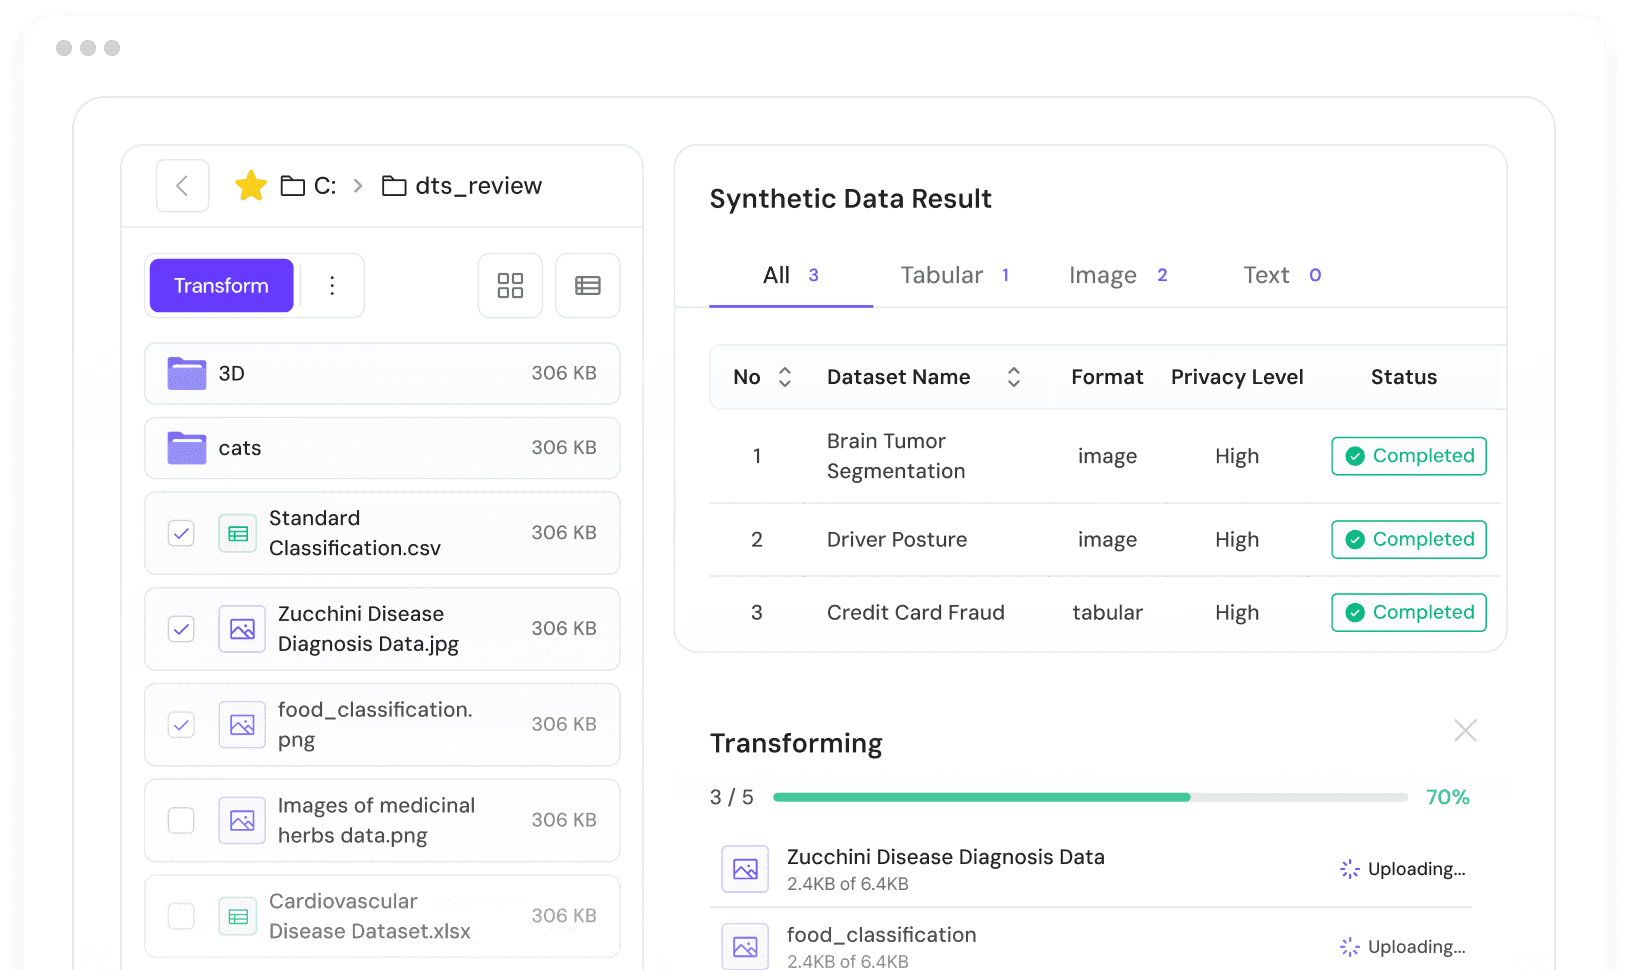This screenshot has height=970, width=1628.
Task: Click Completed status on Credit Card Fraud
Action: [1408, 612]
